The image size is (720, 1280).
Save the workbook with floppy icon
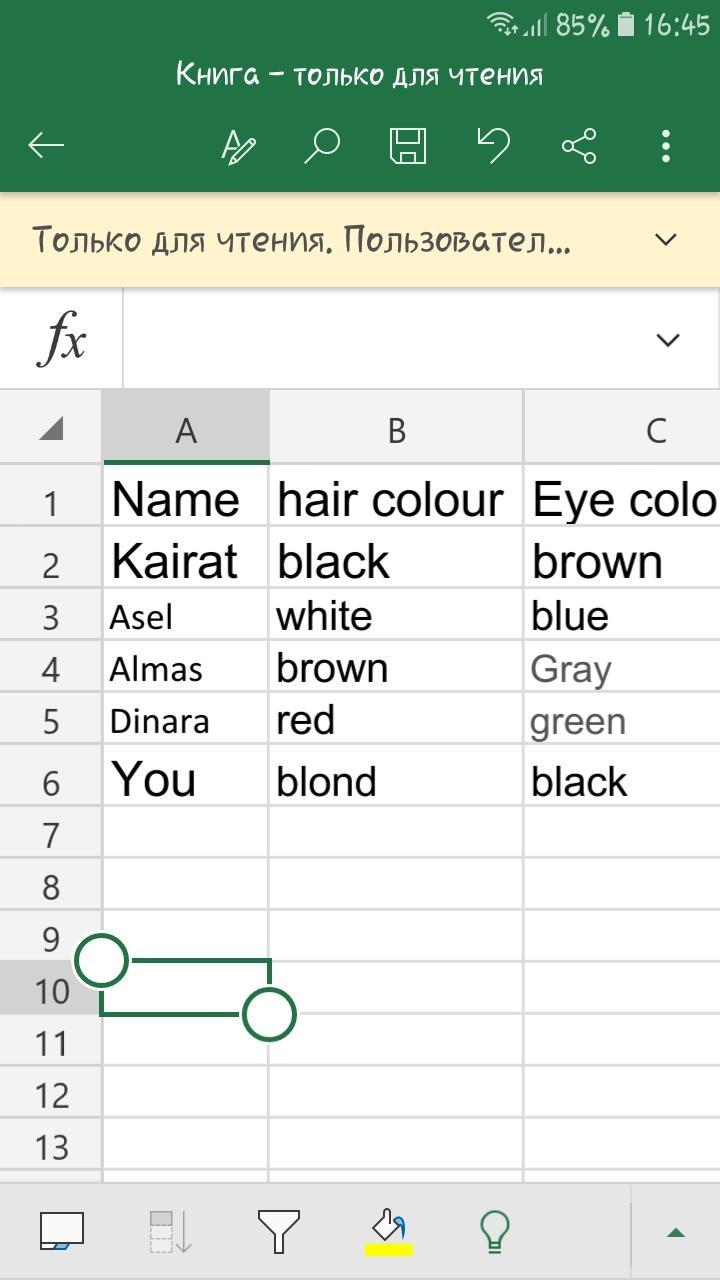point(408,146)
